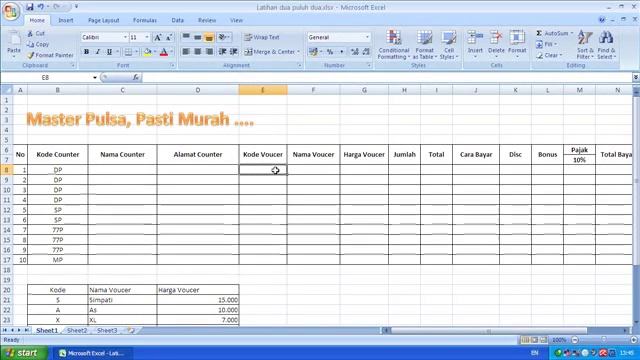Open the Fill dropdown

pos(547,44)
